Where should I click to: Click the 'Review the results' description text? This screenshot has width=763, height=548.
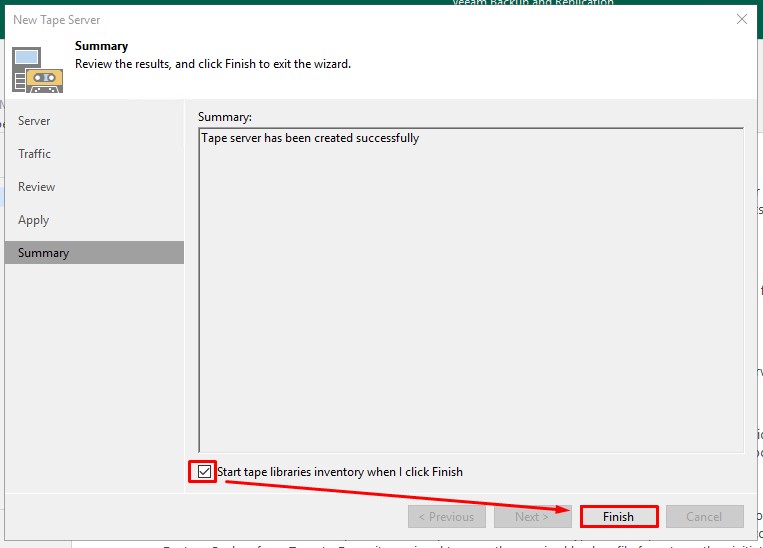click(x=213, y=64)
